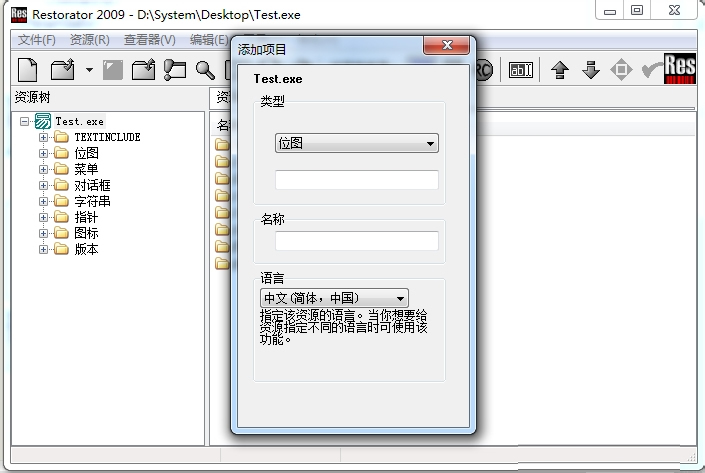Click the Open file toolbar icon
Screen dimensions: 705x473
coord(63,69)
